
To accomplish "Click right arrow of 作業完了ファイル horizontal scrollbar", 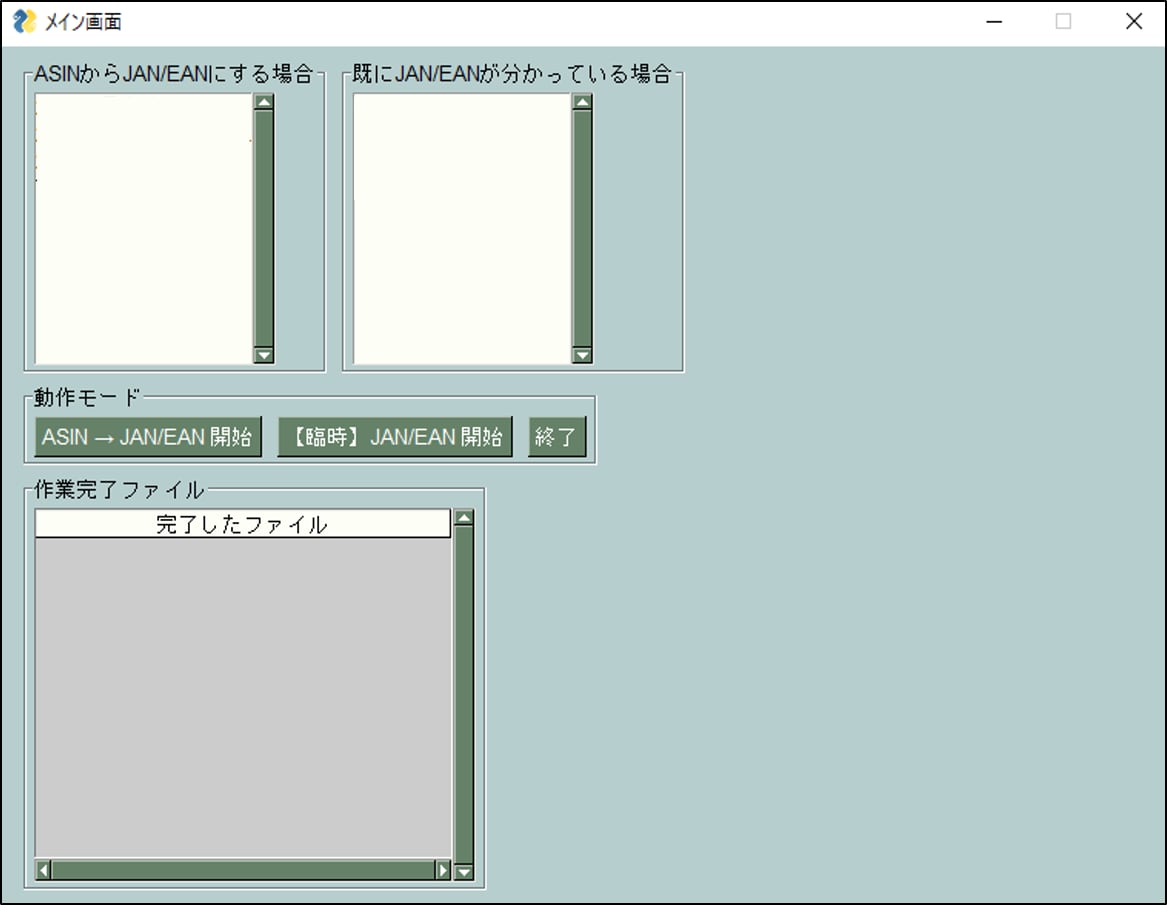I will point(443,869).
